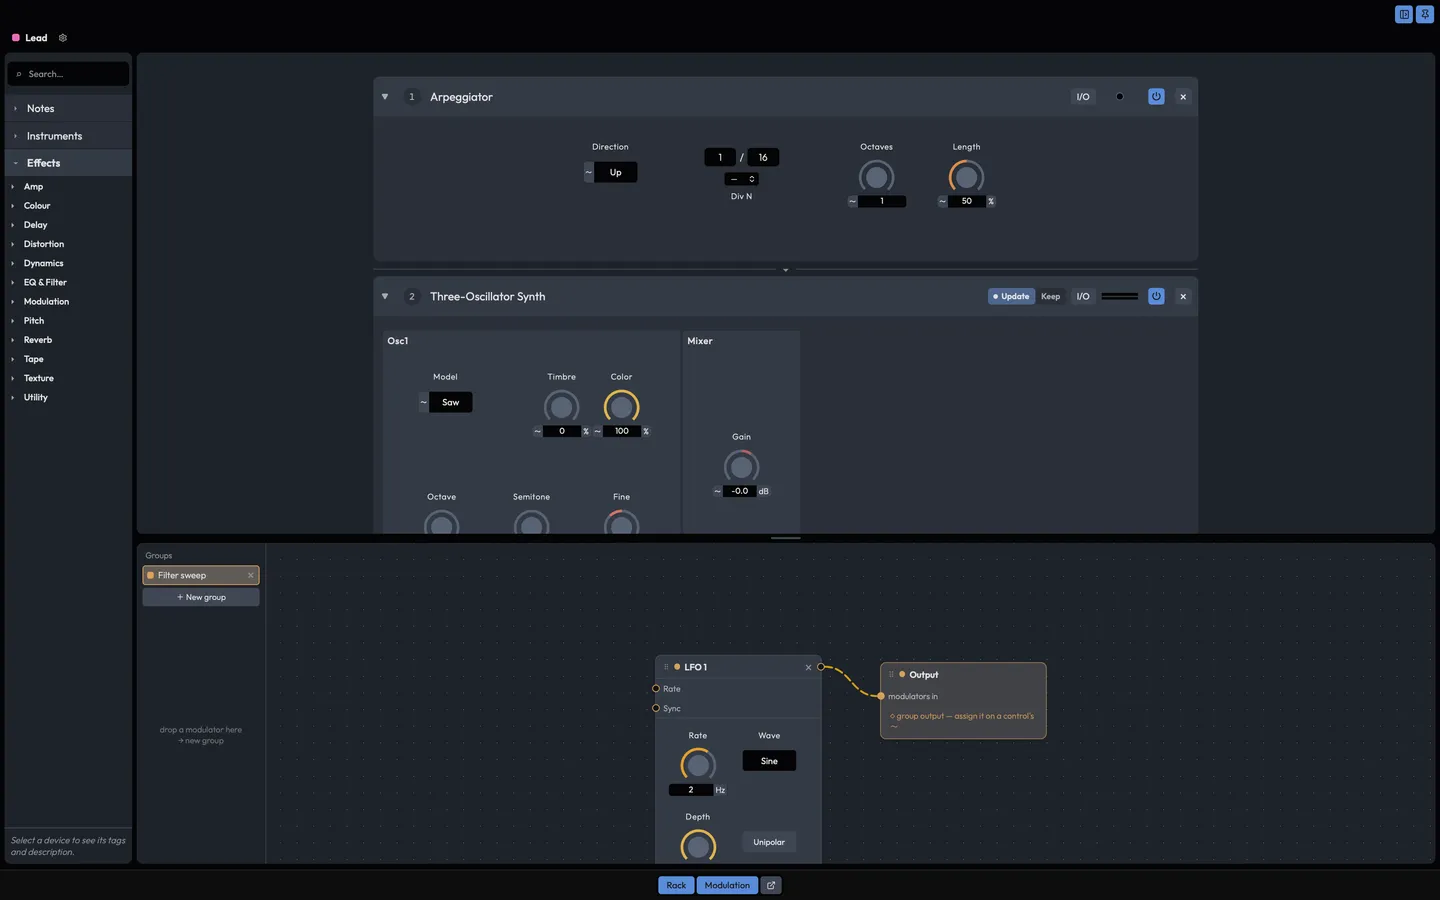Viewport: 1440px width, 900px height.
Task: Click the LFO 1 output port
Action: pos(821,667)
